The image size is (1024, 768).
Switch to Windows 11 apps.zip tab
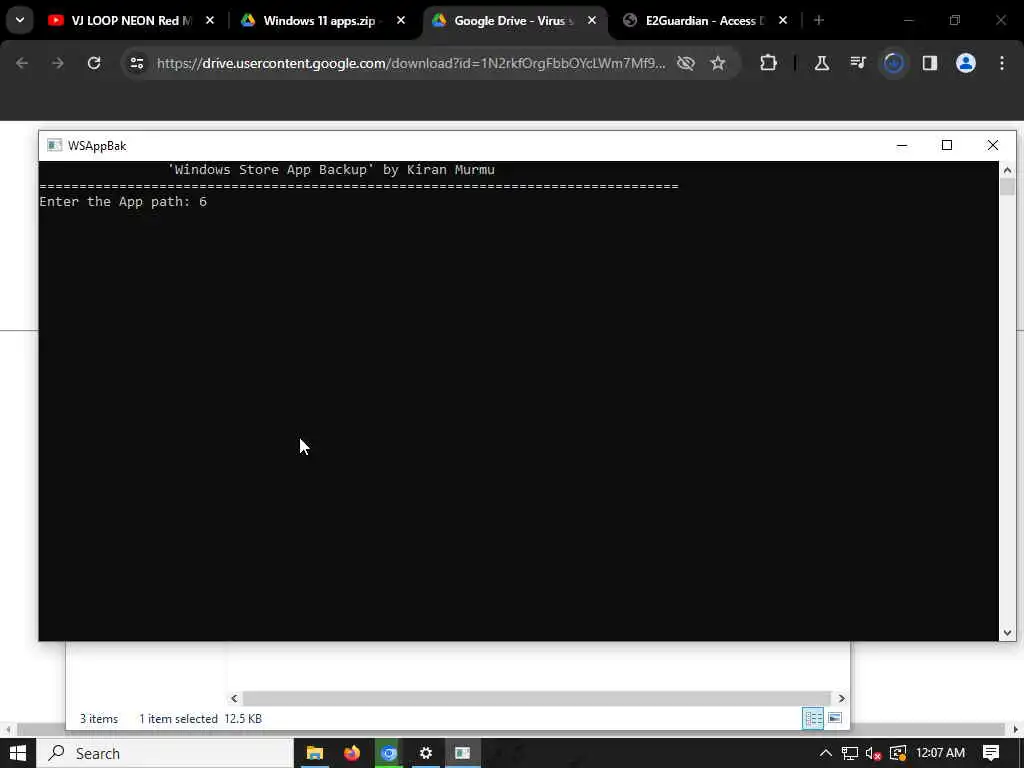(x=319, y=20)
